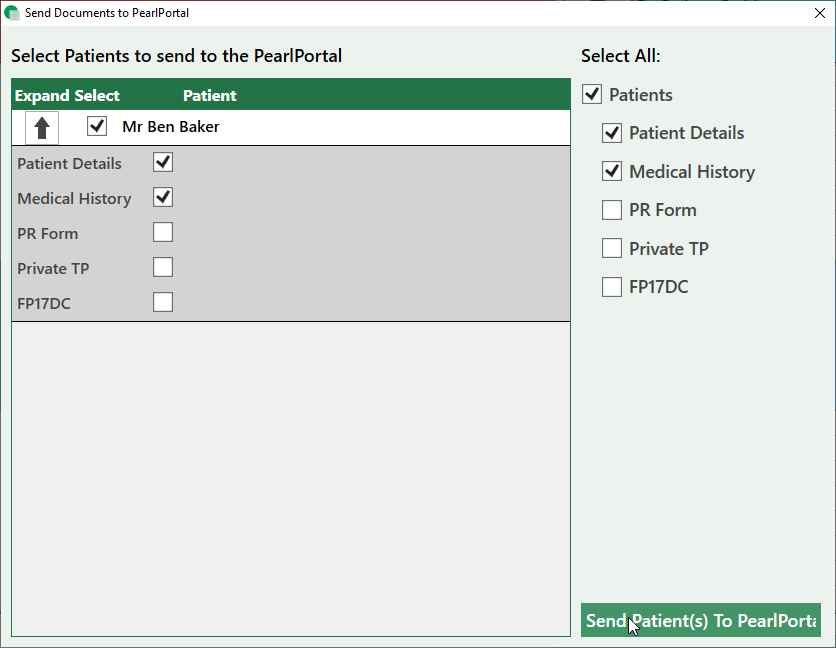Enable Select All PR Form

pos(612,210)
